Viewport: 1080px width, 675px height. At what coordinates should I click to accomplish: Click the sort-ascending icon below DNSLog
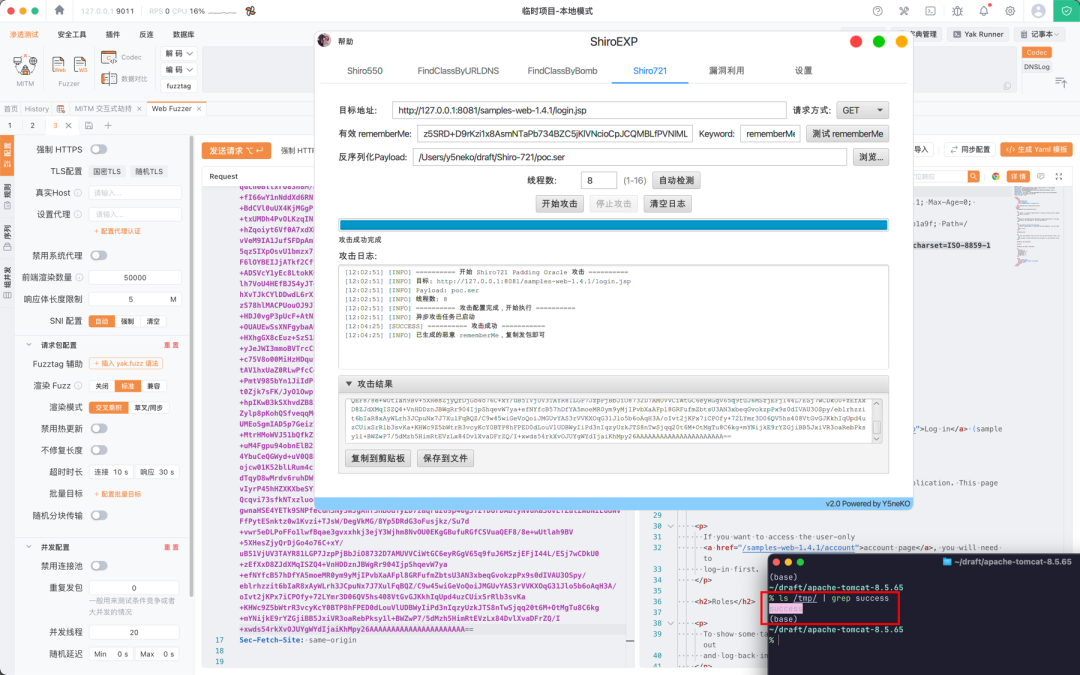point(1061,82)
